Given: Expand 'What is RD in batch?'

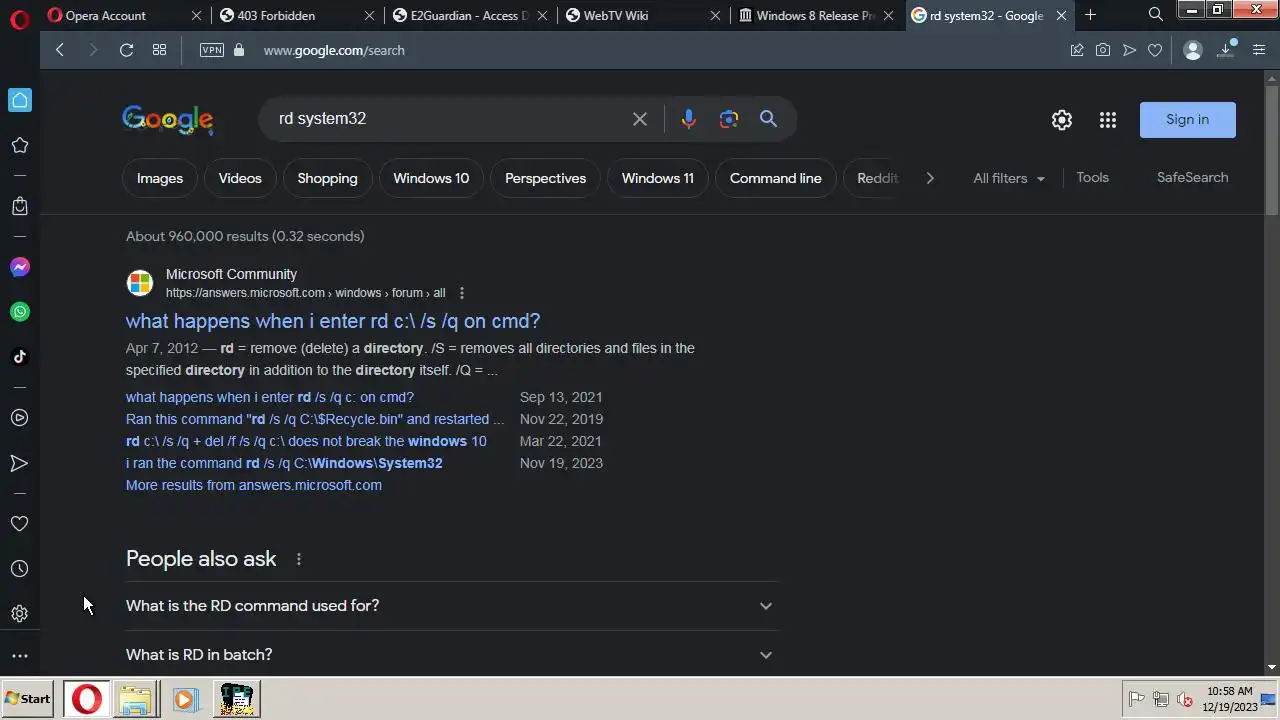Looking at the screenshot, I should coord(451,655).
